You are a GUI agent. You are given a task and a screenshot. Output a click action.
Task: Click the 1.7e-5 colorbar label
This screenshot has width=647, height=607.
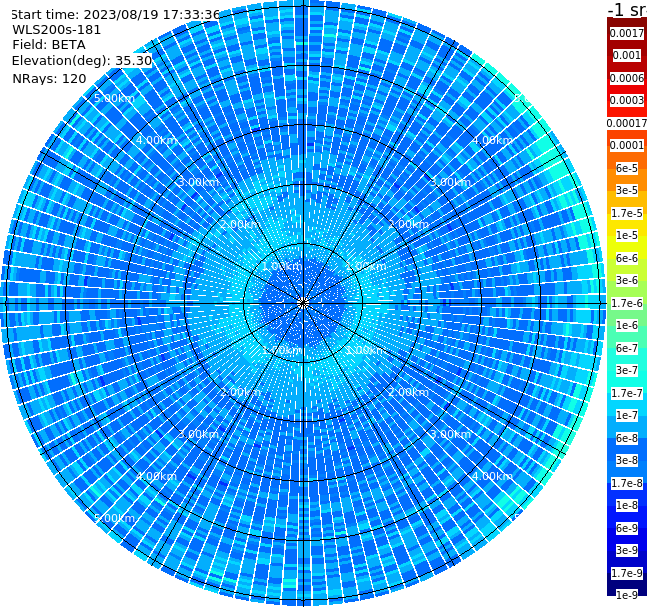click(627, 213)
